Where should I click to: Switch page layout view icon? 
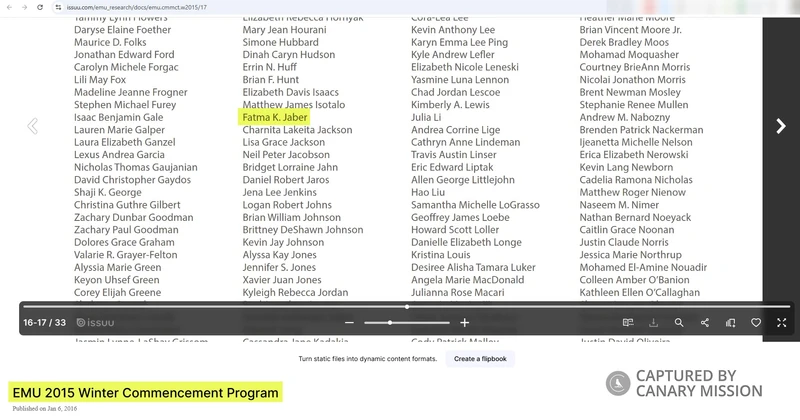[628, 323]
